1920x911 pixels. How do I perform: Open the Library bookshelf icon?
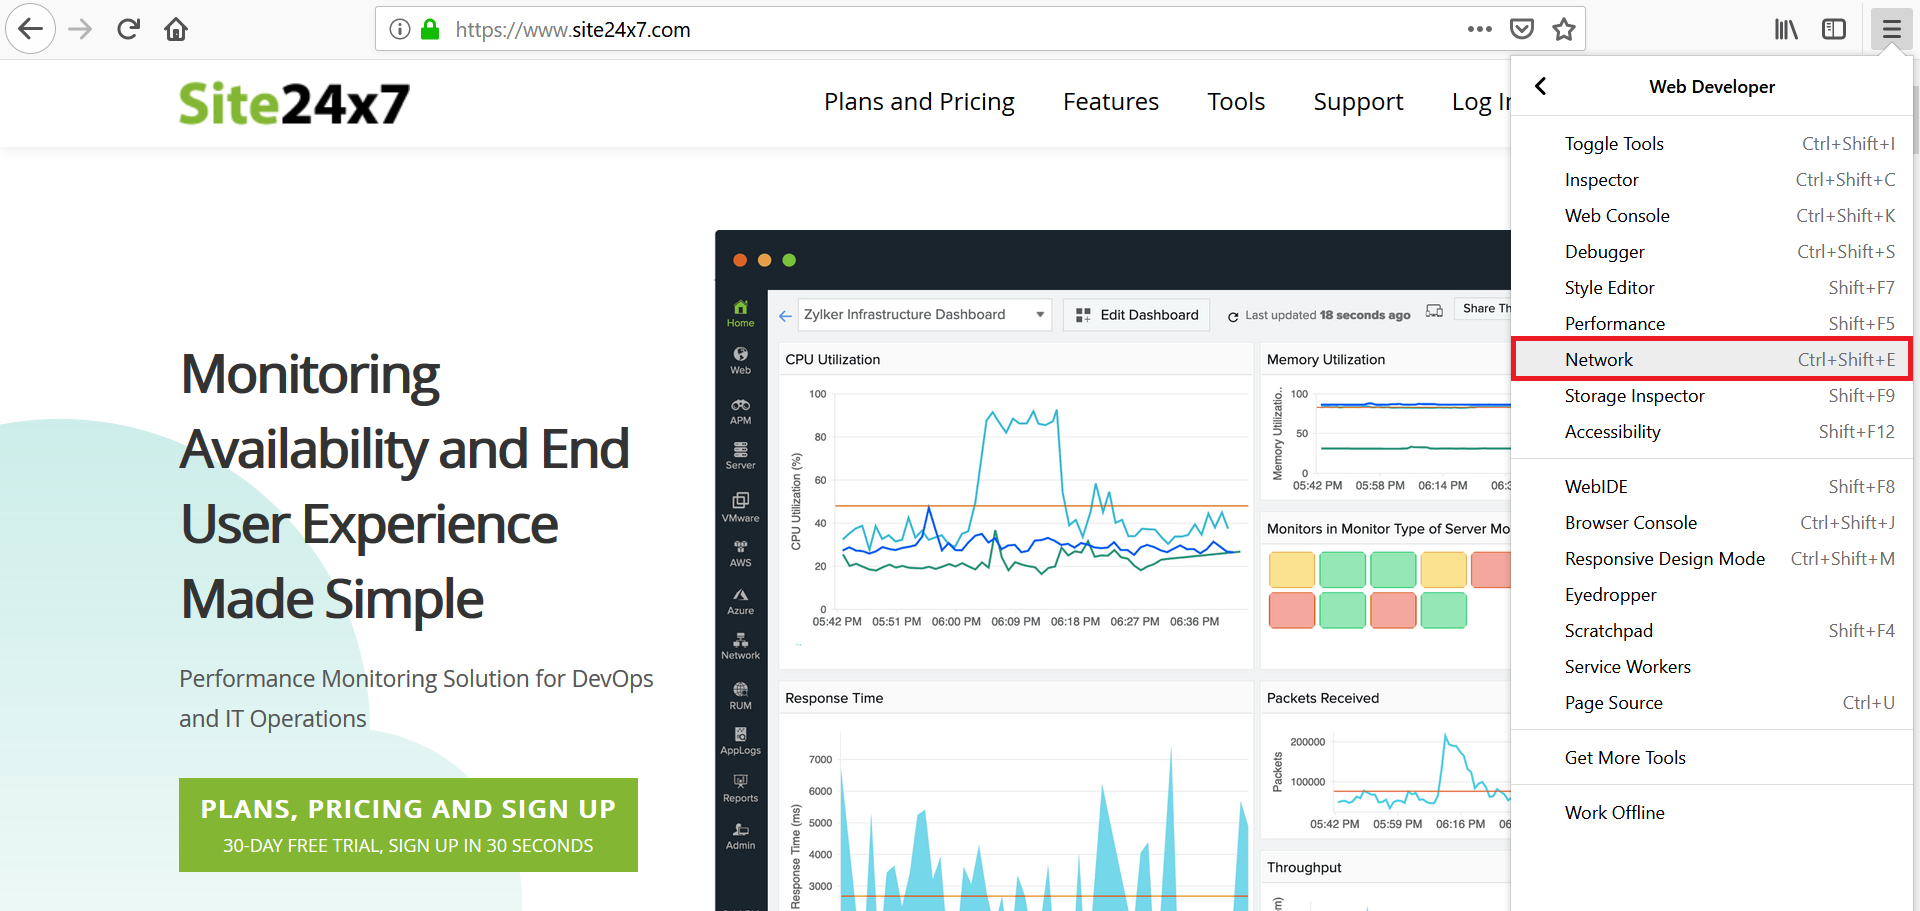pos(1786,29)
